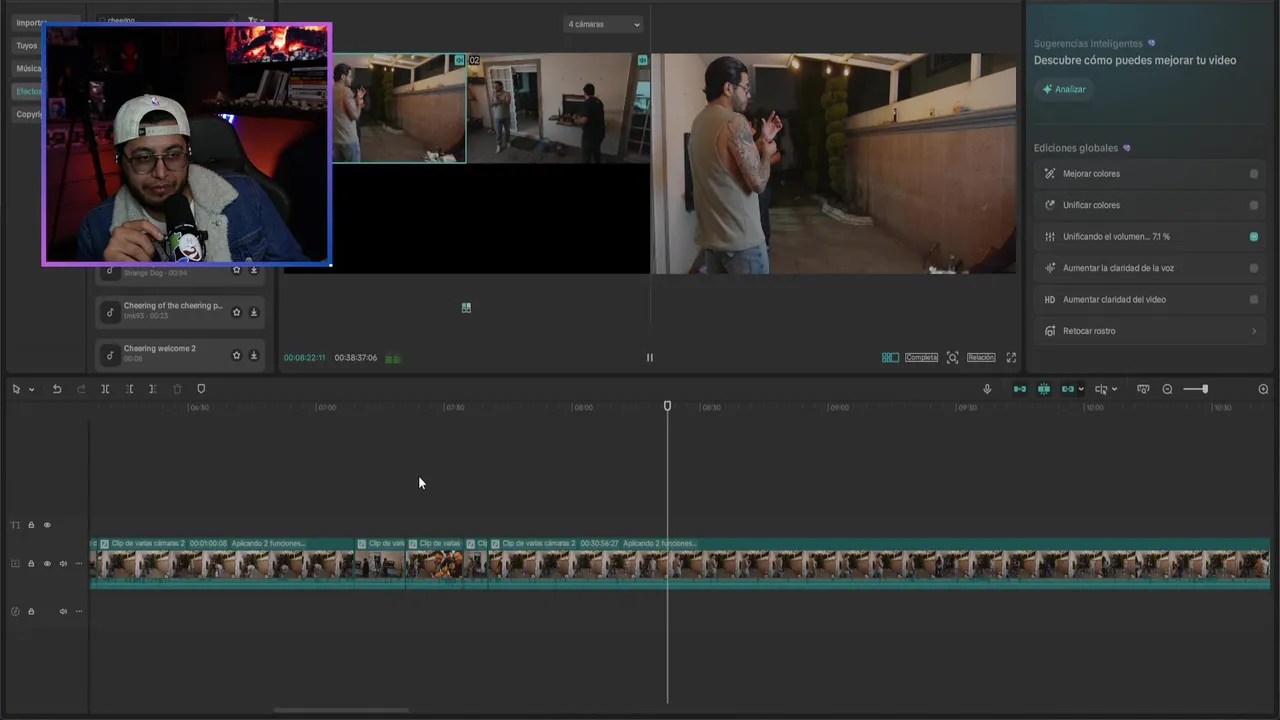Open the Música tab in the left sidebar
The image size is (1280, 720).
27,68
